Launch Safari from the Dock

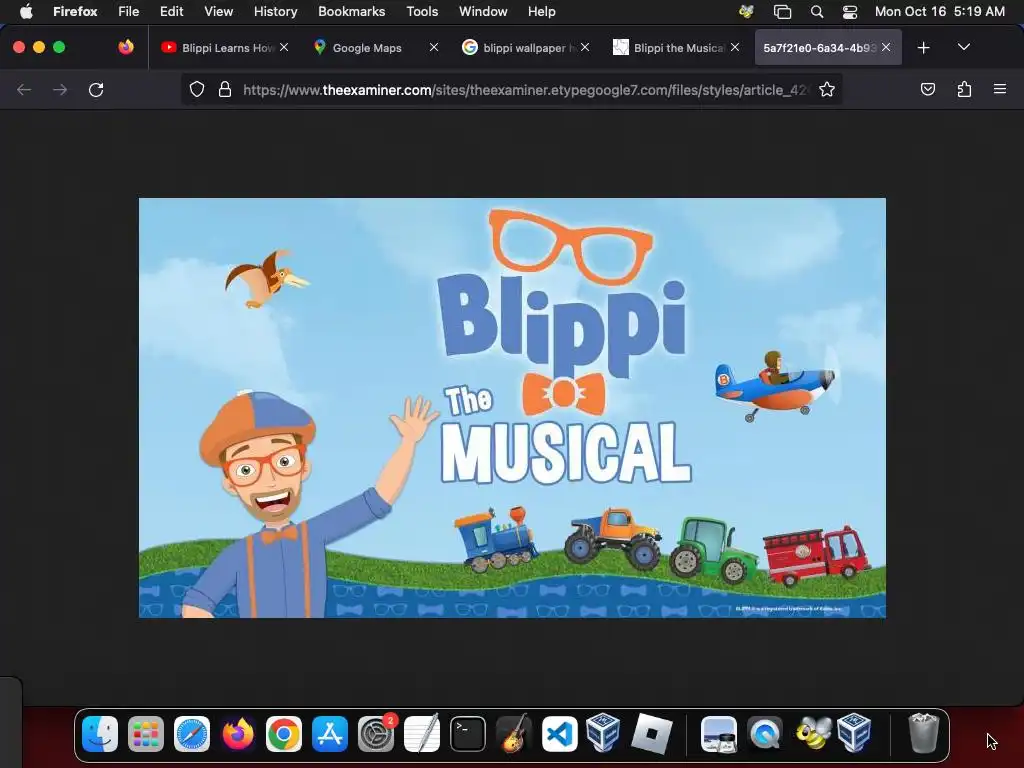pyautogui.click(x=192, y=734)
